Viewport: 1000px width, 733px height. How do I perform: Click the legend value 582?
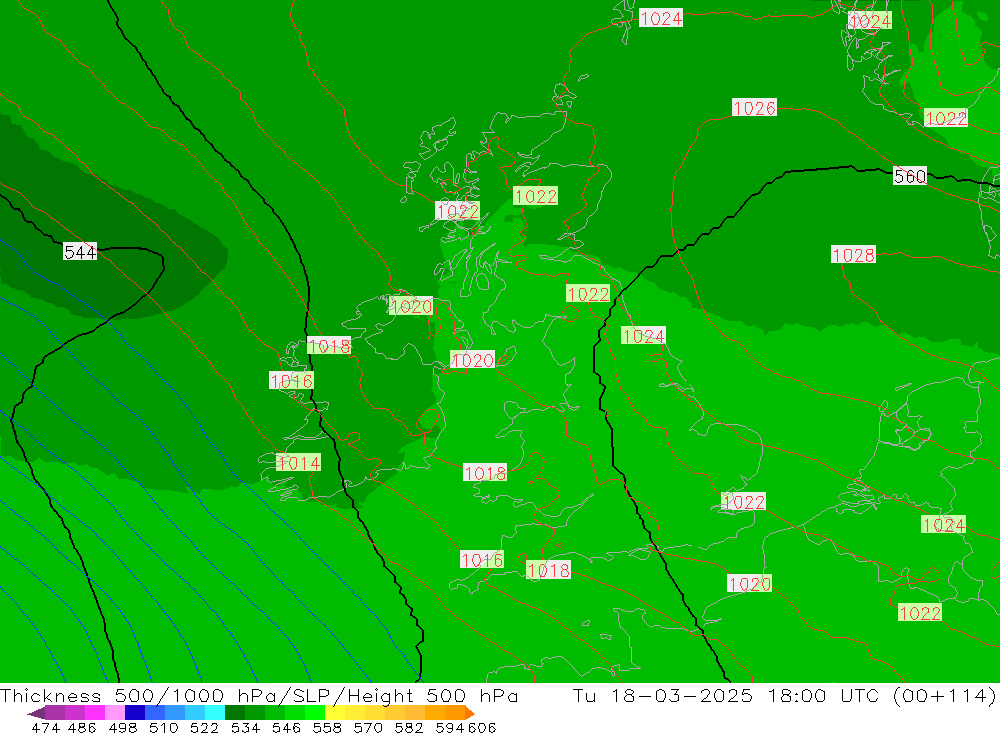pos(408,727)
